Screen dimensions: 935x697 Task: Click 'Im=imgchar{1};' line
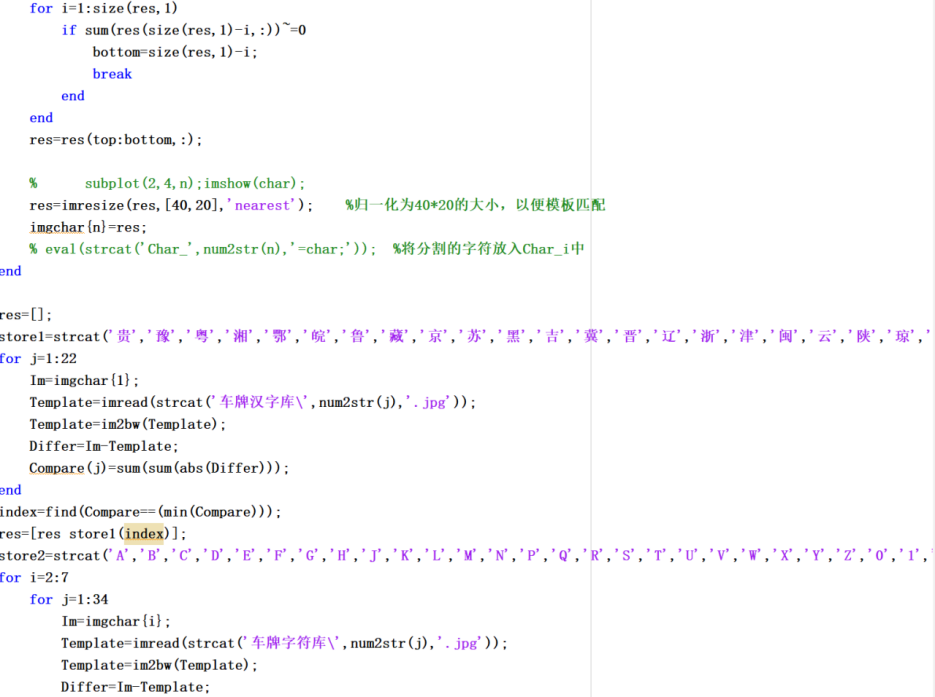[84, 380]
